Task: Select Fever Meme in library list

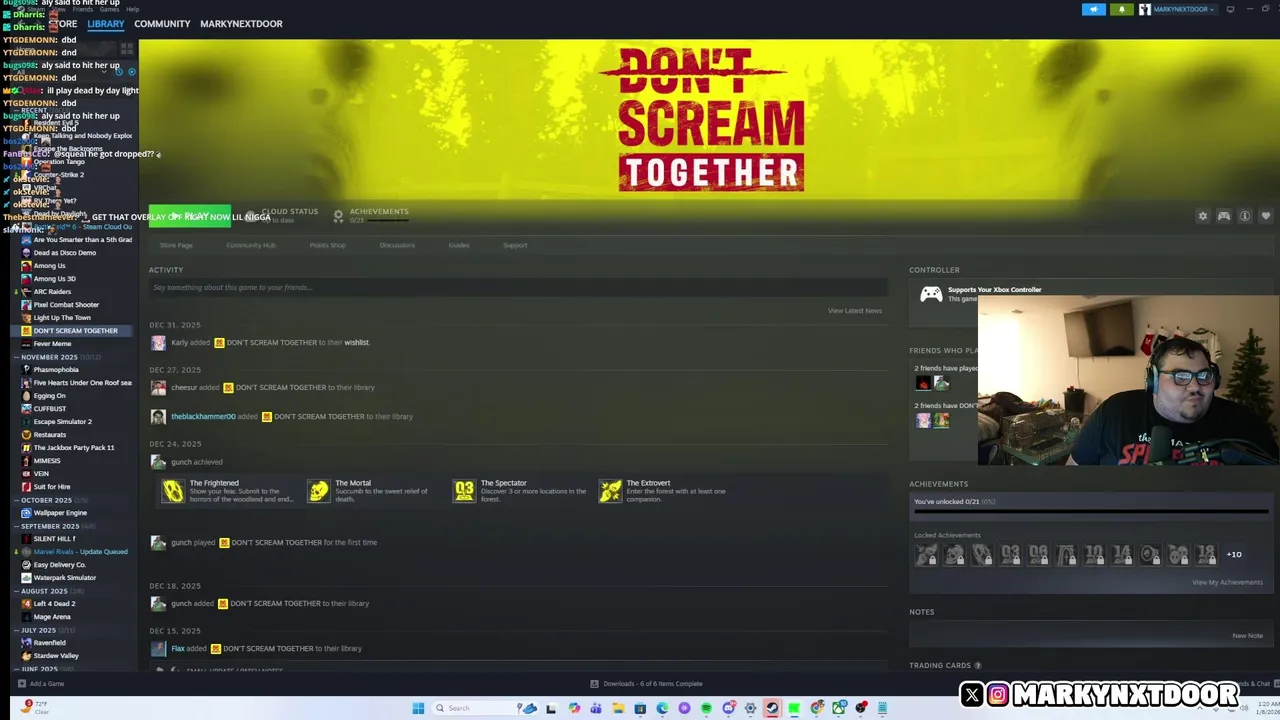Action: click(52, 344)
